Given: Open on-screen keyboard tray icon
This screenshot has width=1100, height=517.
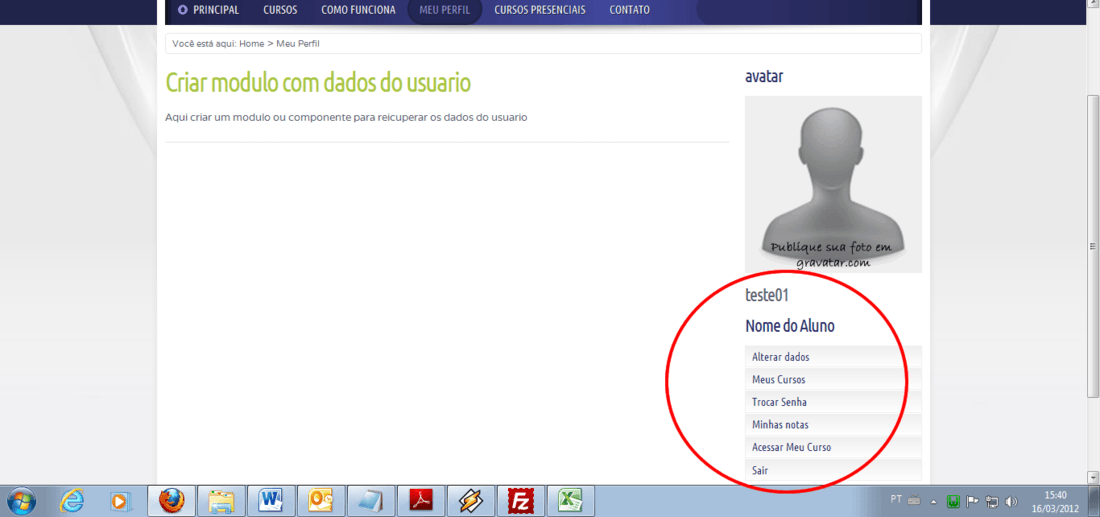Looking at the screenshot, I should pyautogui.click(x=914, y=500).
